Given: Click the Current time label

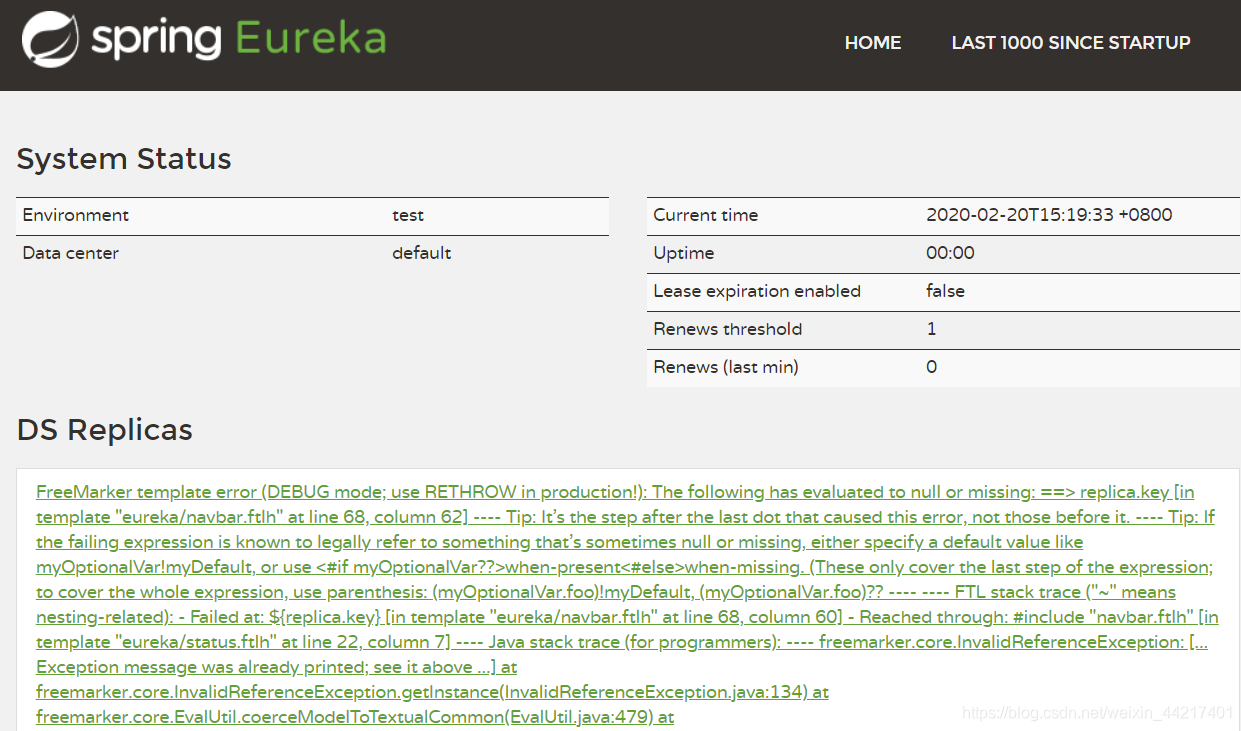Looking at the screenshot, I should tap(706, 215).
